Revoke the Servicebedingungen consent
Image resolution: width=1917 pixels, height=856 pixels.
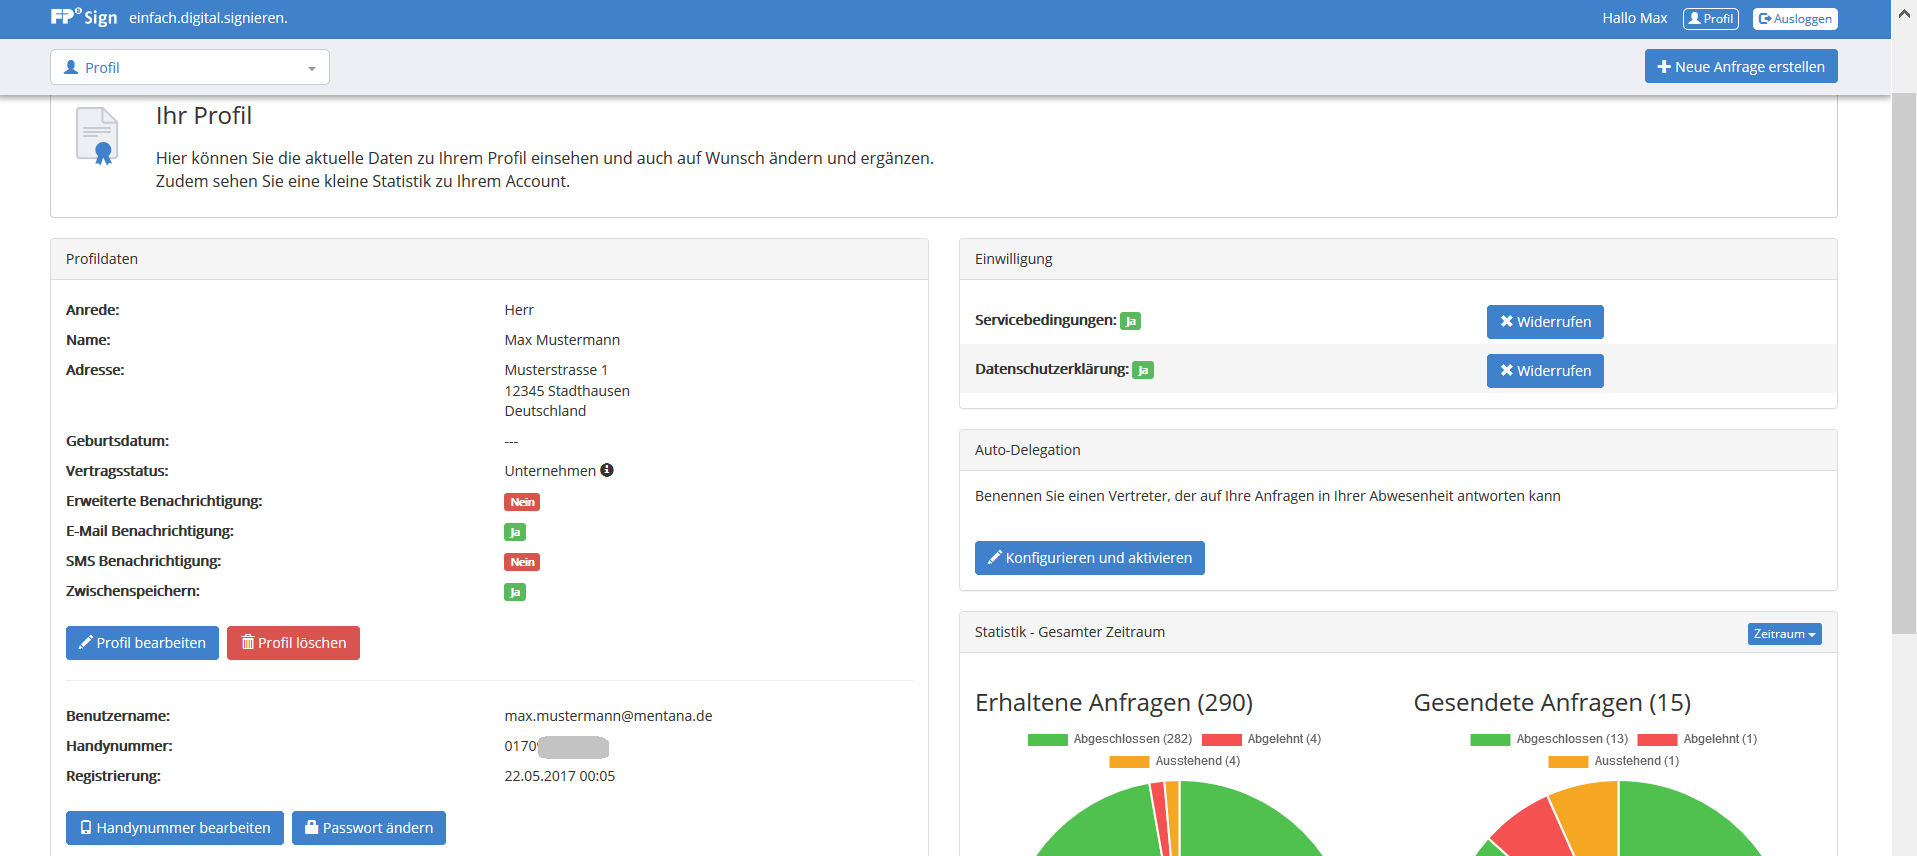(x=1544, y=322)
